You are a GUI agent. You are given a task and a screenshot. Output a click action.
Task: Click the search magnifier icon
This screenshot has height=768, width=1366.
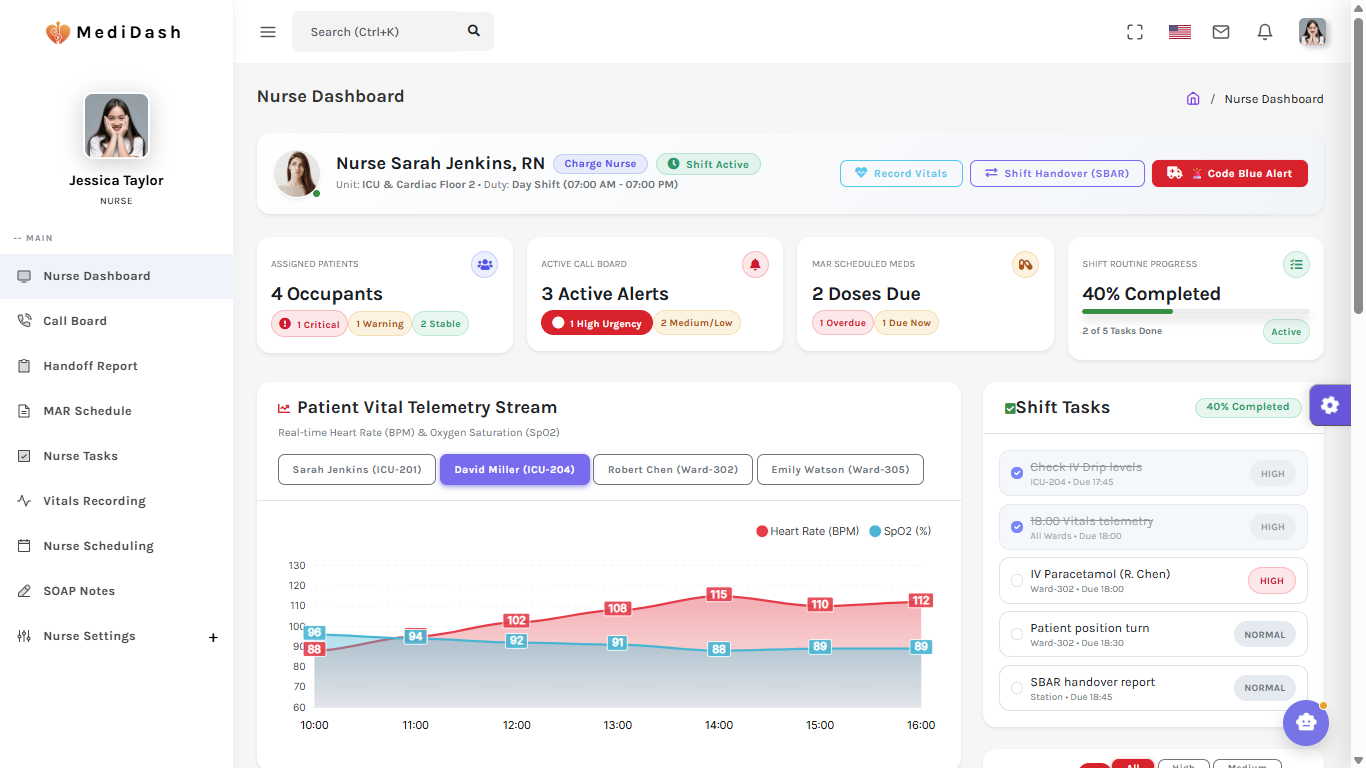pos(474,31)
